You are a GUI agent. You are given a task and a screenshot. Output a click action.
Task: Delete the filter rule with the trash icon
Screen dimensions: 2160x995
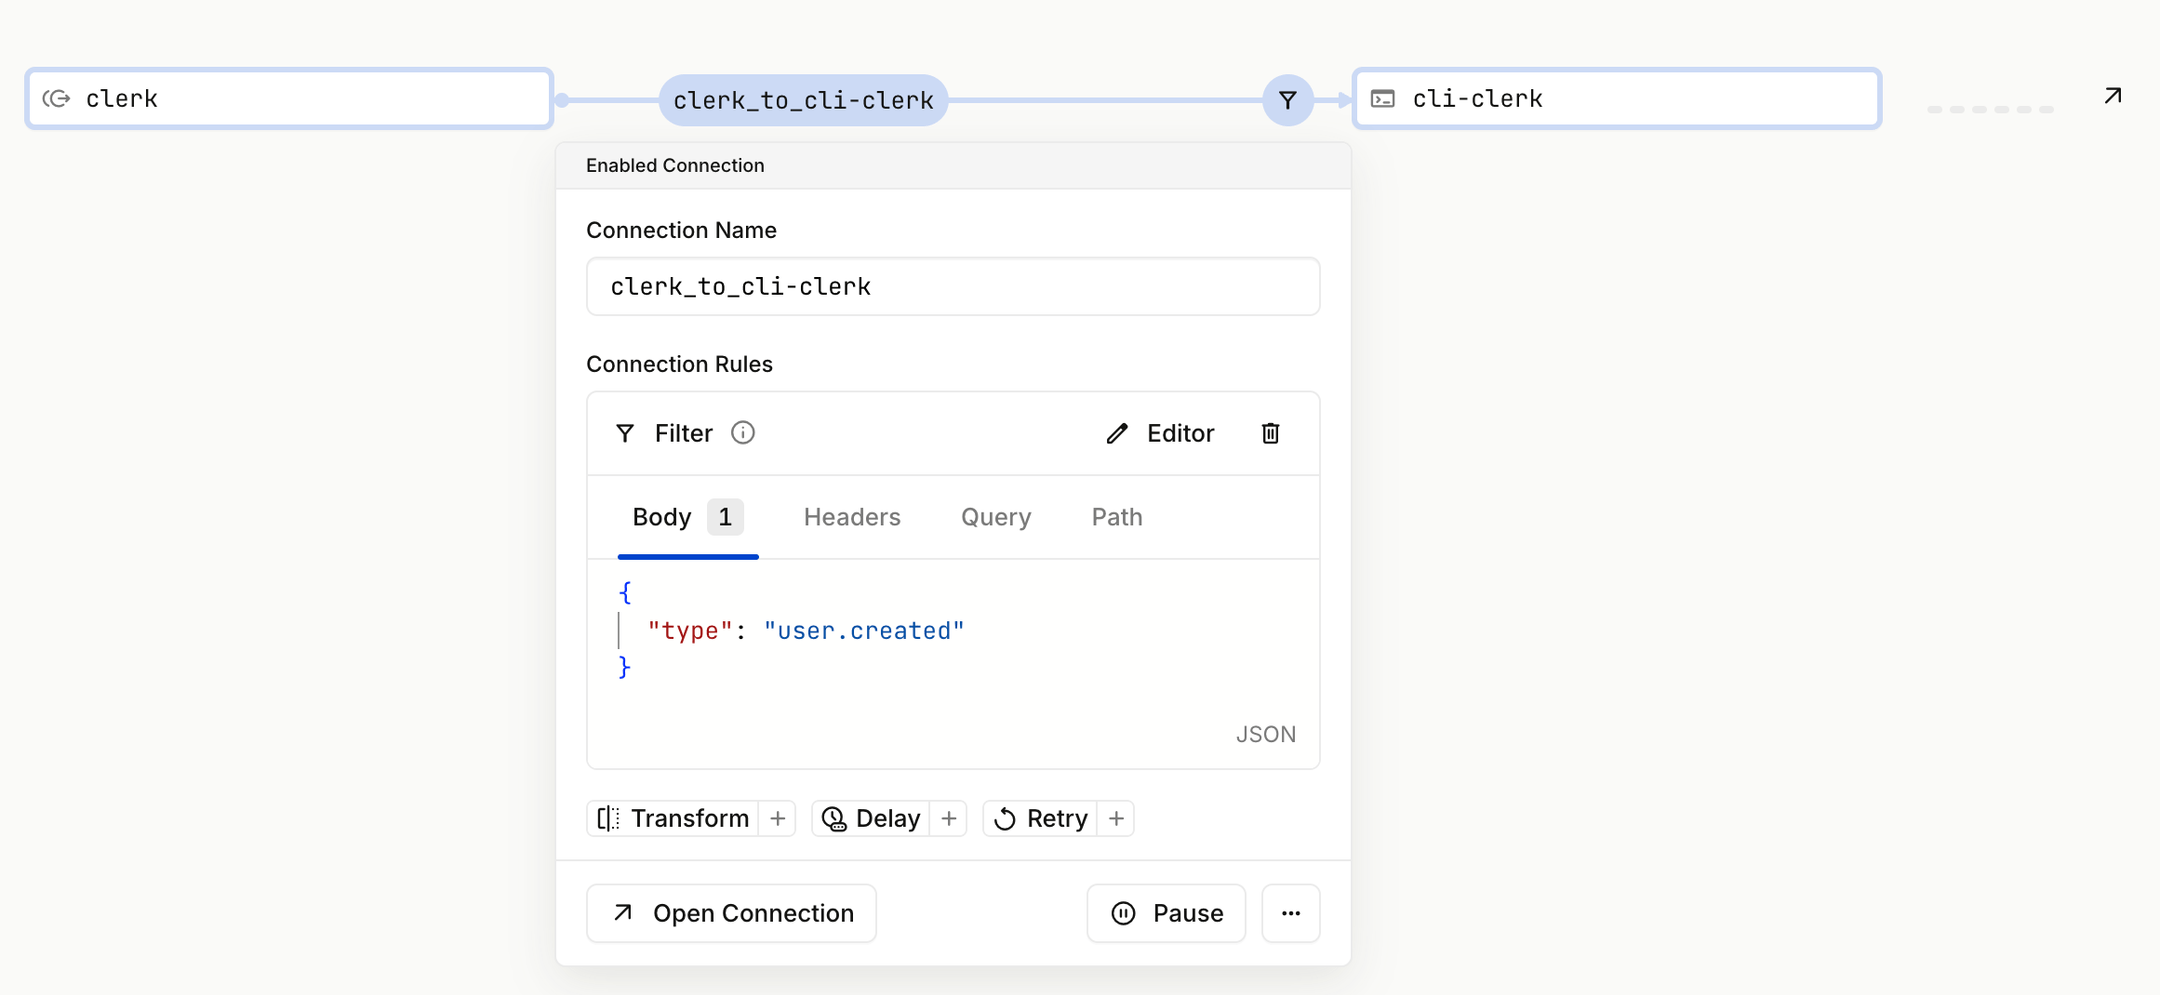click(x=1270, y=433)
